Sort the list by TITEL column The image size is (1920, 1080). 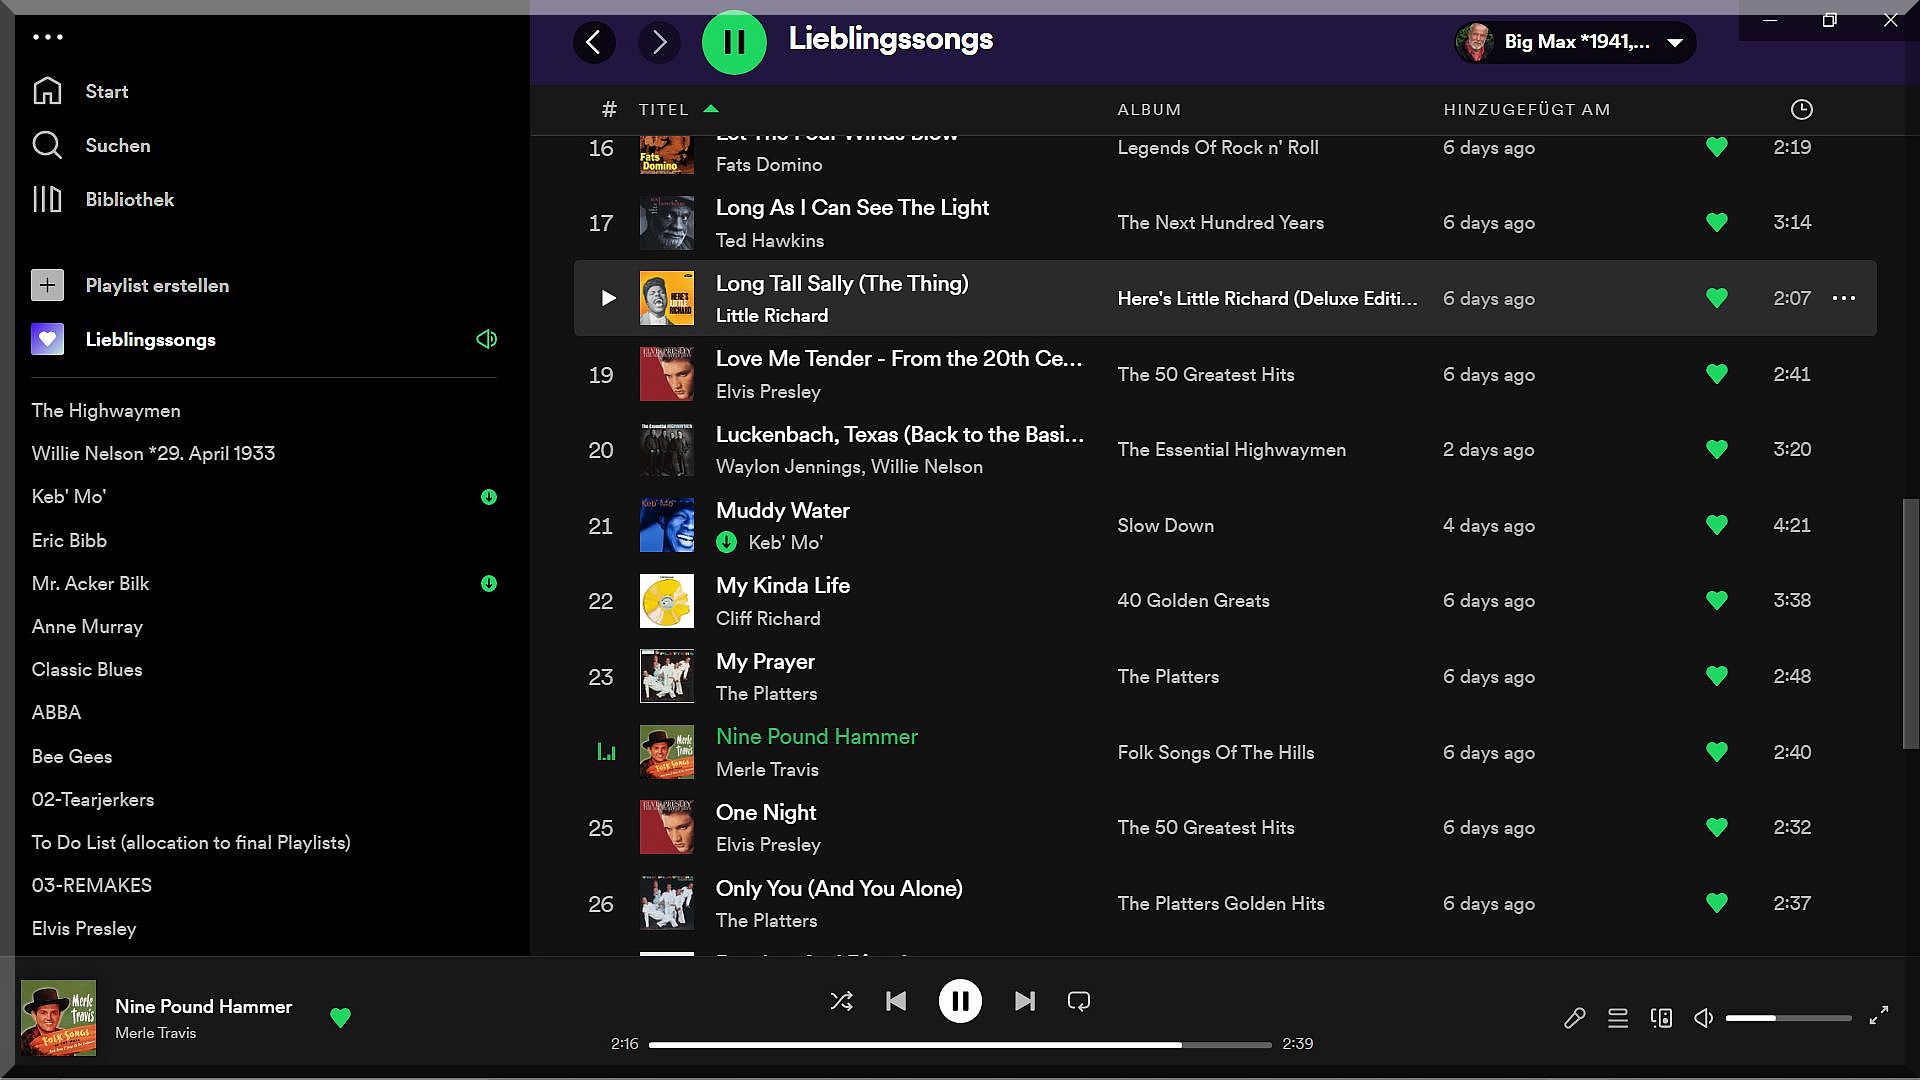tap(664, 110)
